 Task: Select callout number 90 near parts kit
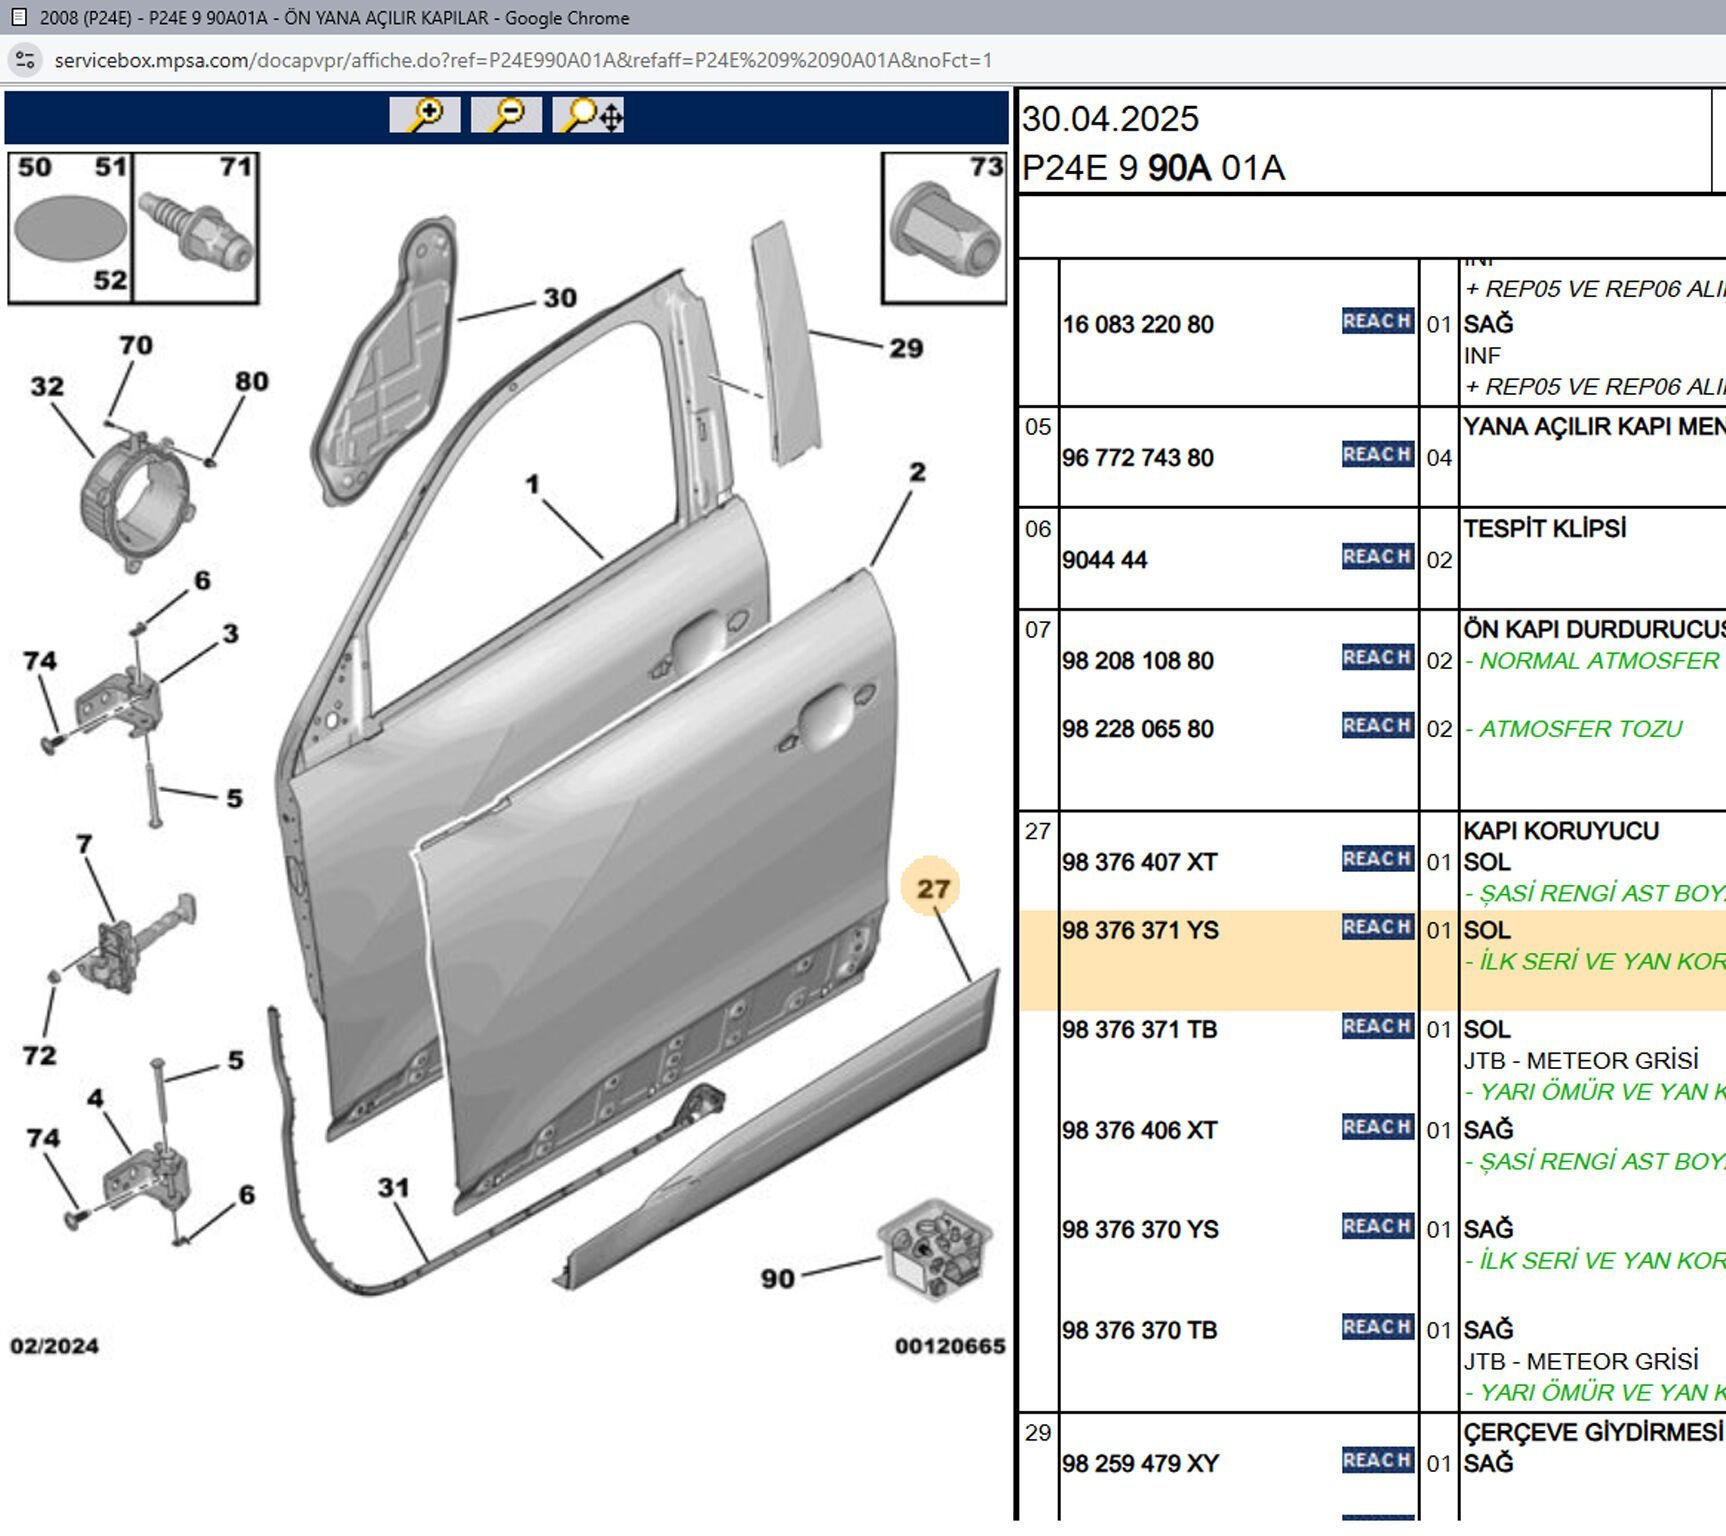point(778,1278)
